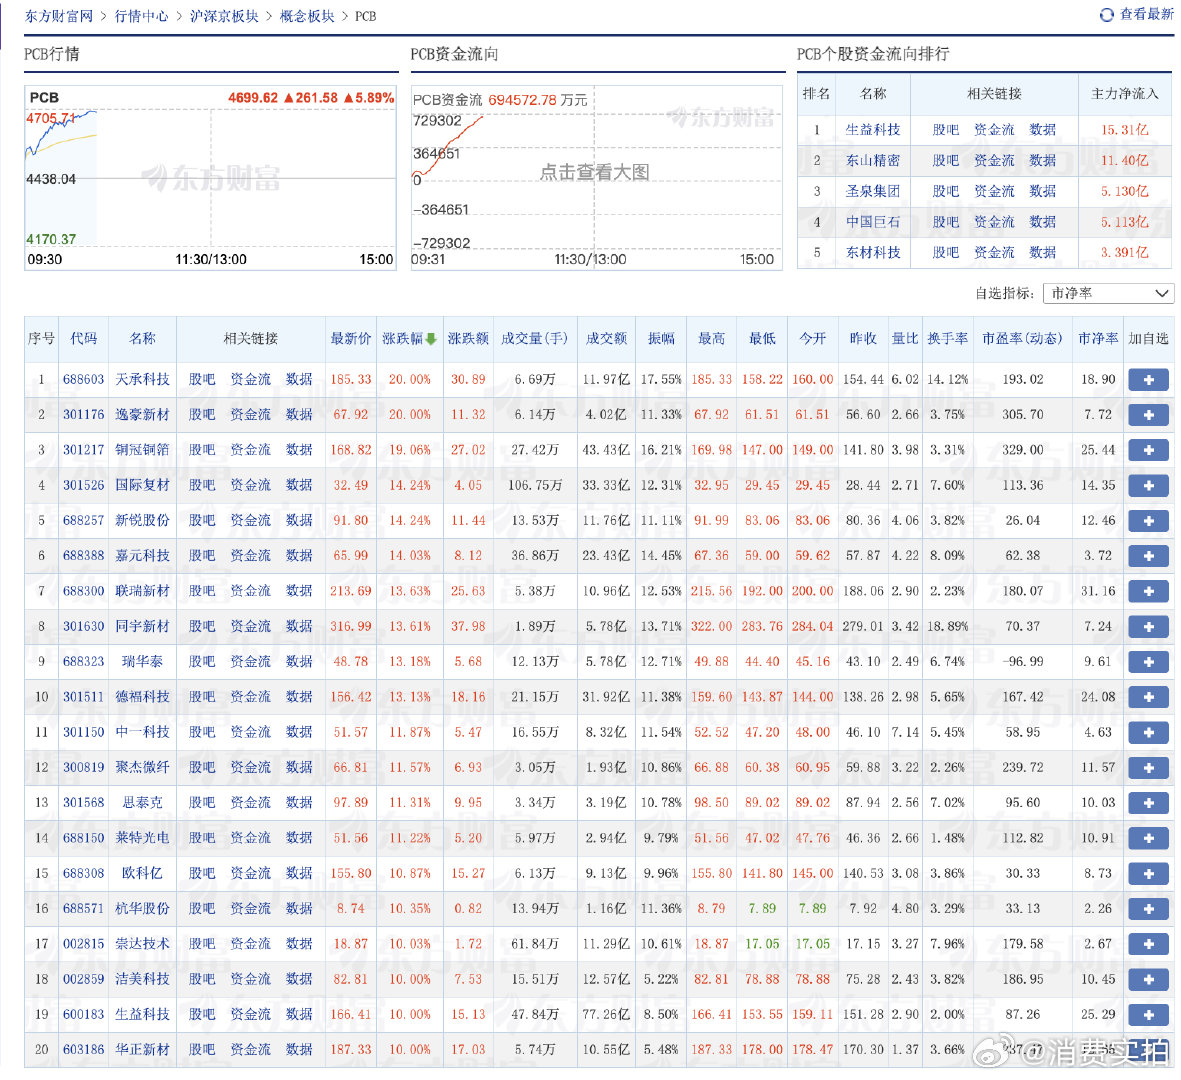Open stock code 688603 link
The width and height of the screenshot is (1181, 1080).
pyautogui.click(x=83, y=380)
